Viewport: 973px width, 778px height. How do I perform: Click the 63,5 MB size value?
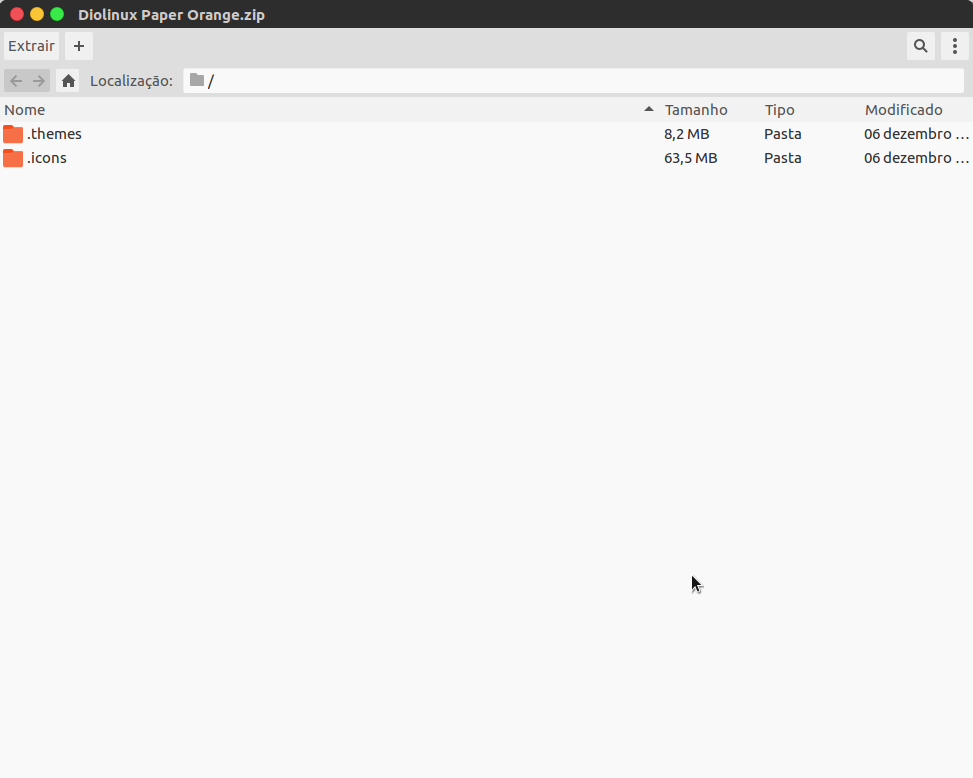point(691,158)
